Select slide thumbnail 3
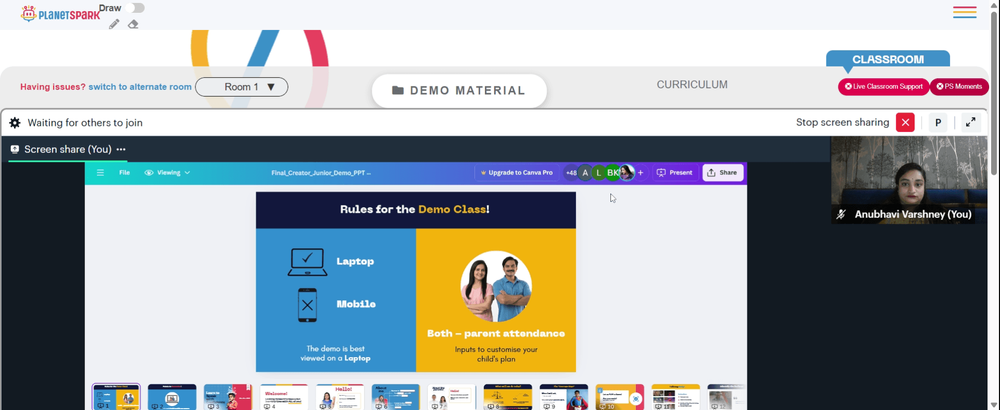This screenshot has height=410, width=1000. pyautogui.click(x=228, y=397)
